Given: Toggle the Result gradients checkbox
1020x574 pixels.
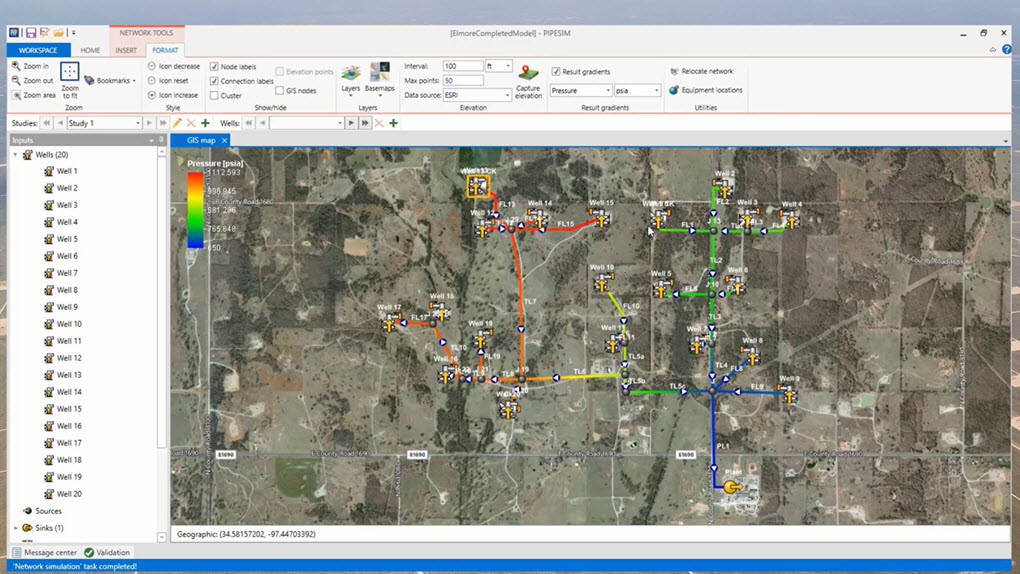Looking at the screenshot, I should (x=556, y=72).
